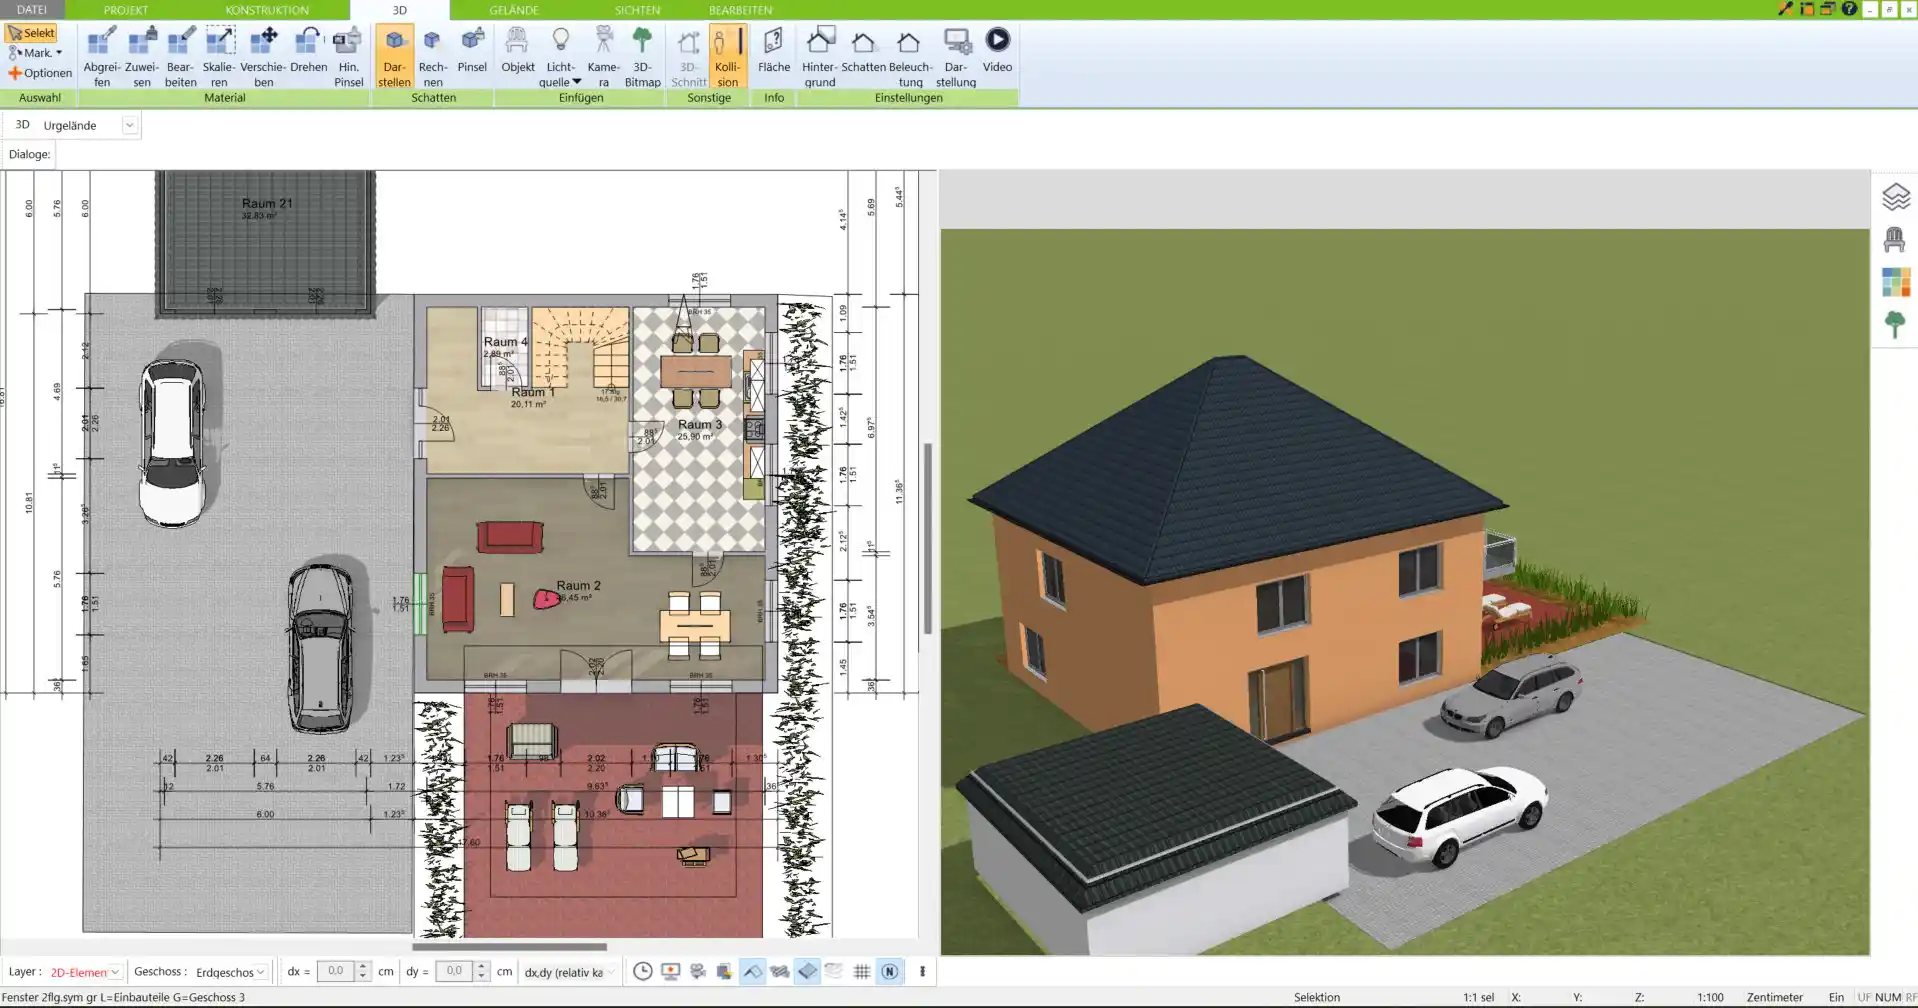The image size is (1918, 1008).
Task: Select the Raum 3 label in floor plan
Action: pyautogui.click(x=699, y=425)
